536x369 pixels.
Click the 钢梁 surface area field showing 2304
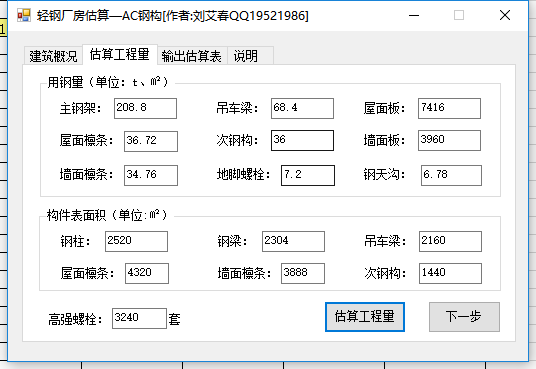pyautogui.click(x=293, y=241)
